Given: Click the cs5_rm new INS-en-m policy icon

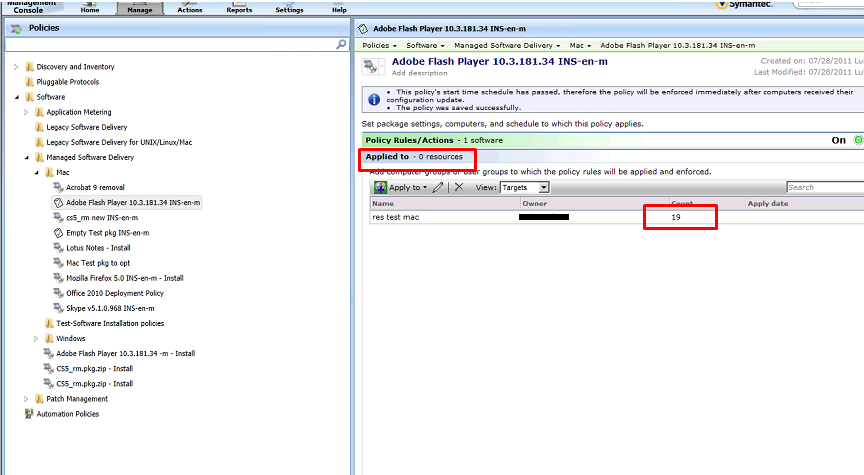Looking at the screenshot, I should [x=58, y=218].
